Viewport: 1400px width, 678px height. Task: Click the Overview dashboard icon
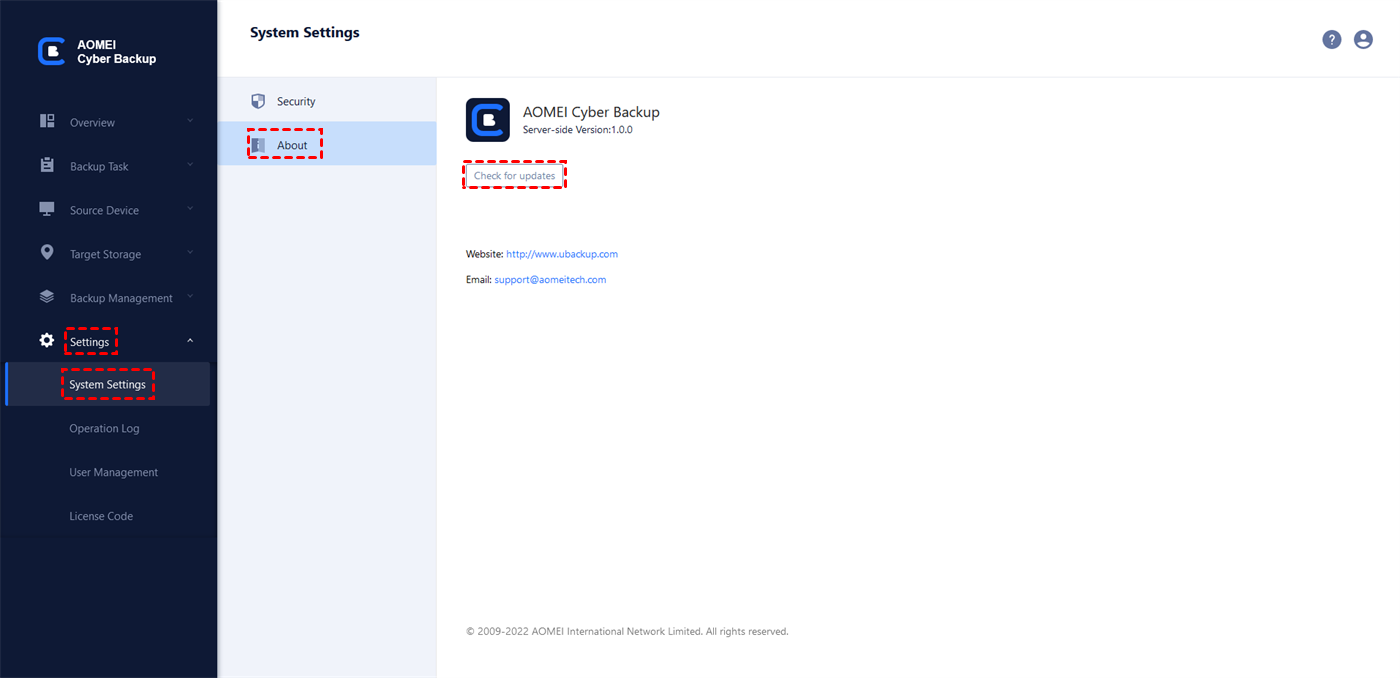(47, 121)
